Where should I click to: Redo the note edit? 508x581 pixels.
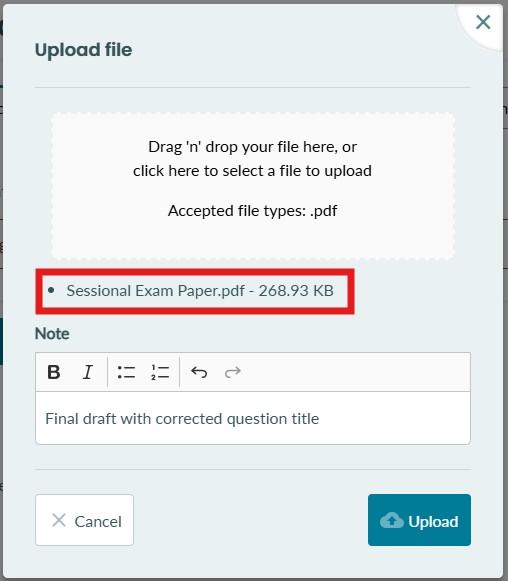[233, 372]
